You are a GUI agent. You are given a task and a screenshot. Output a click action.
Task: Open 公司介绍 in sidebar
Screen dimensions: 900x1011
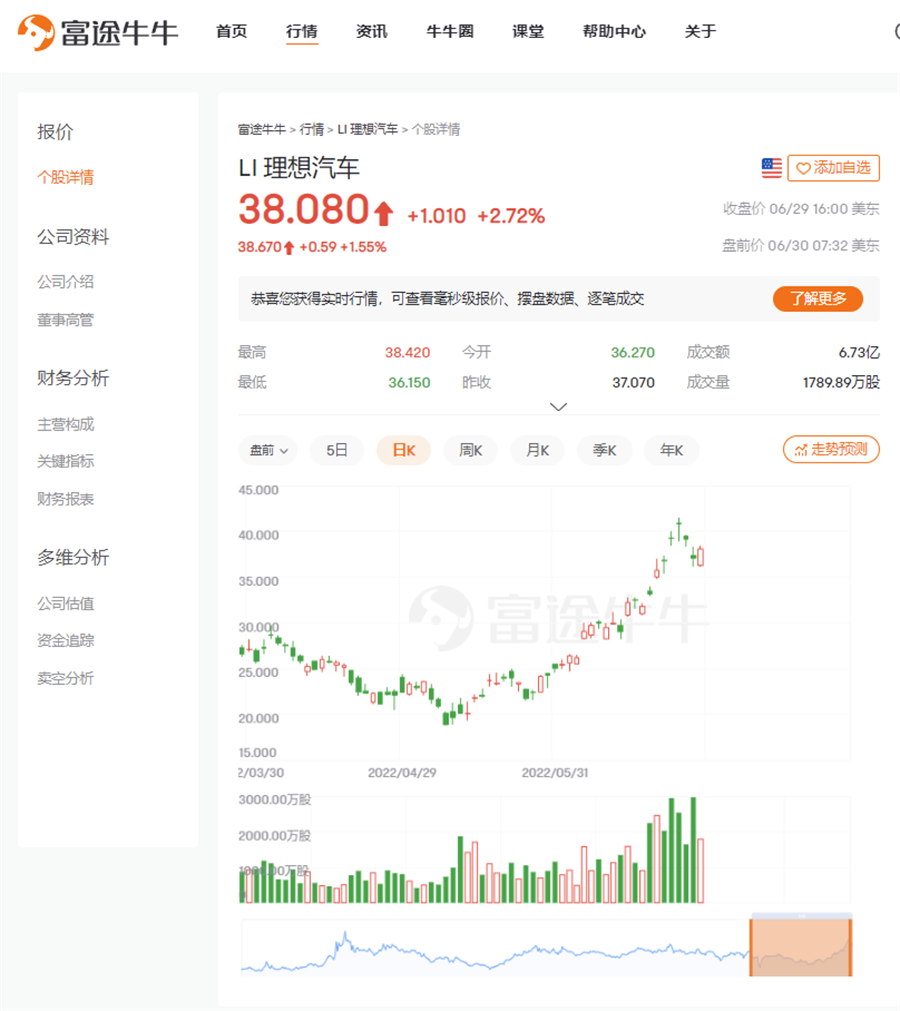[66, 282]
